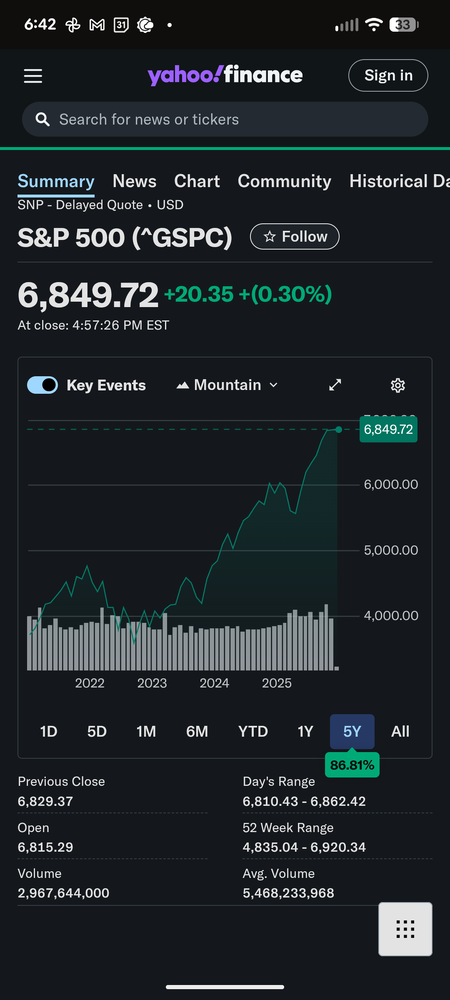Tap the battery indicator in status bar
This screenshot has width=450, height=1000.
coord(403,25)
